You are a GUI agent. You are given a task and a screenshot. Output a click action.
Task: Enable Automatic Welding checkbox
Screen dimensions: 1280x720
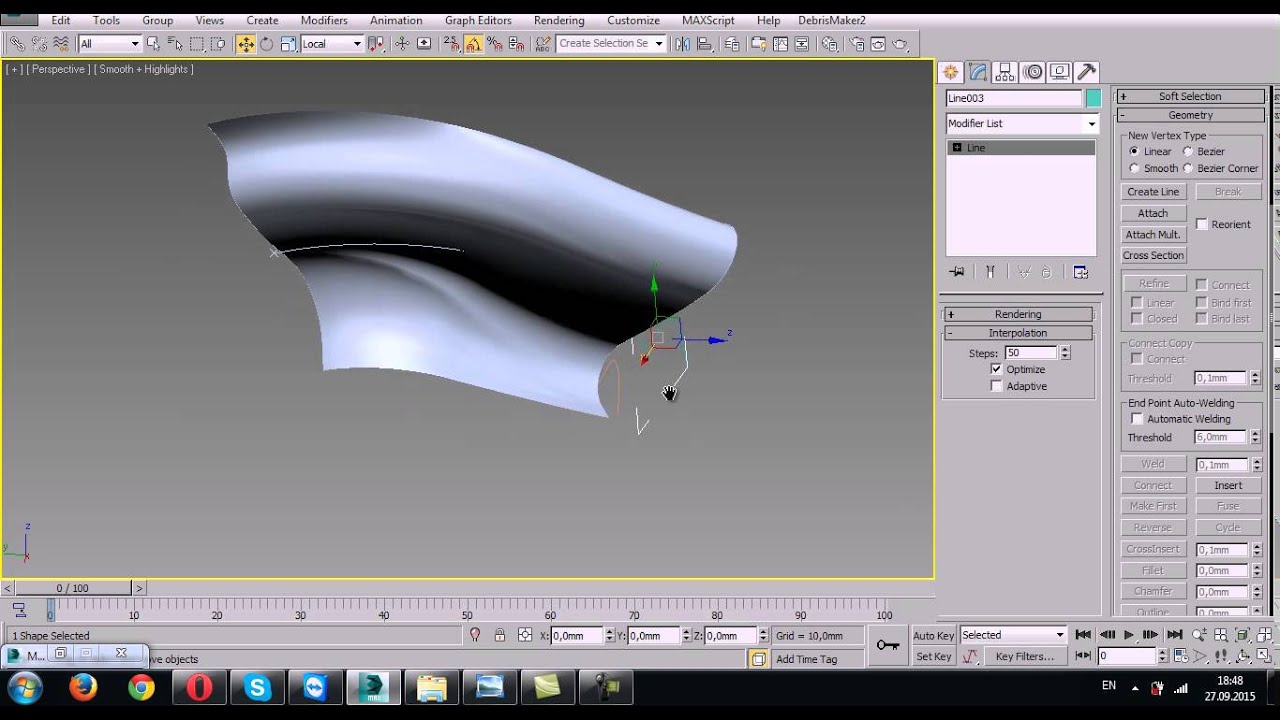[1136, 419]
